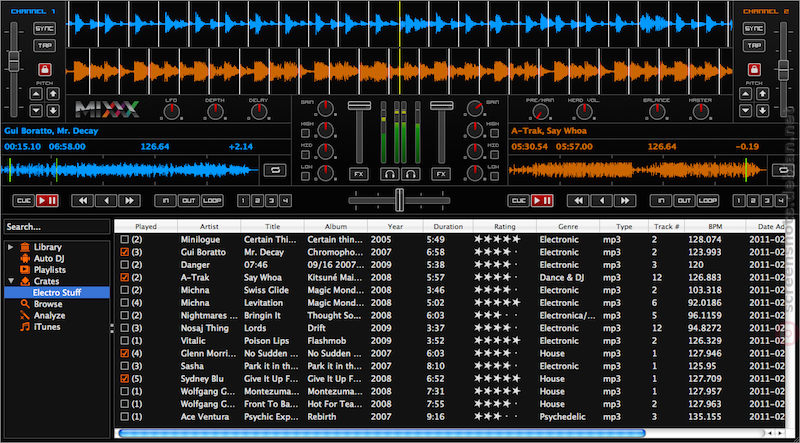
Task: Expand the Library tree node
Action: coord(11,247)
